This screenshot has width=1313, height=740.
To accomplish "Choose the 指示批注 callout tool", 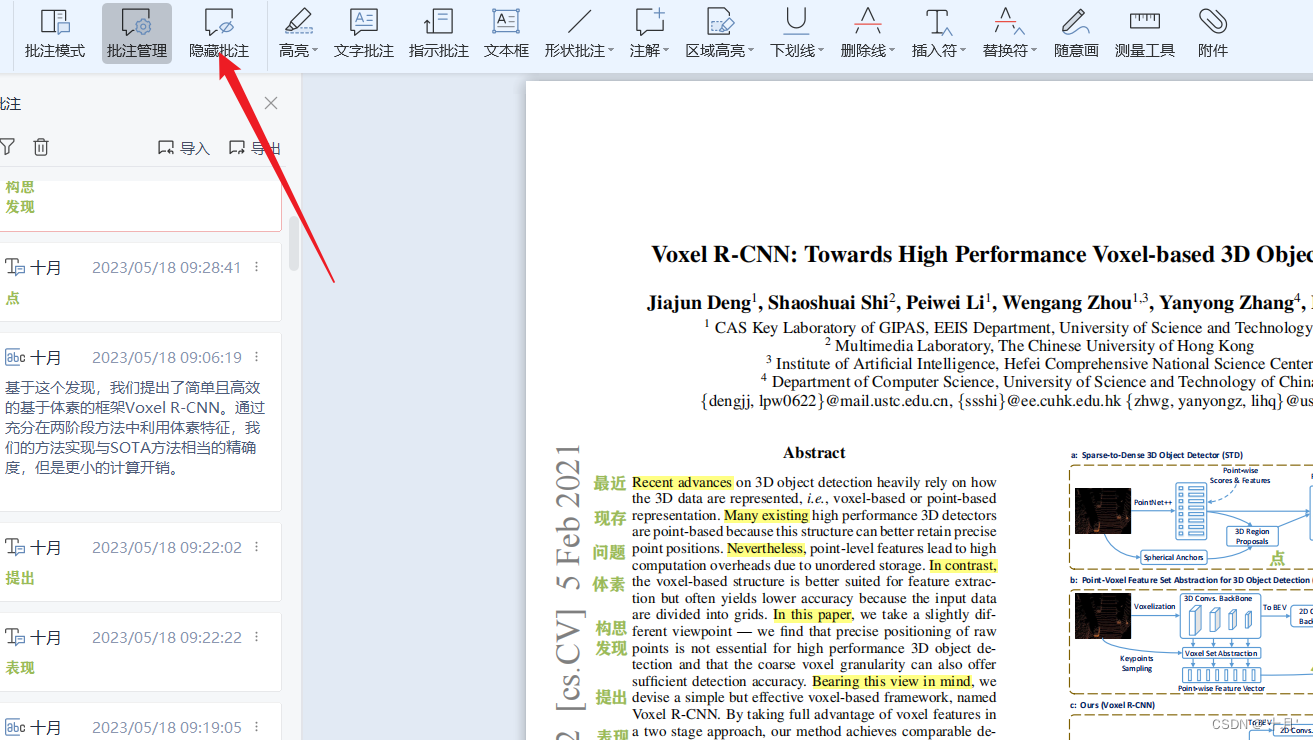I will pos(439,33).
